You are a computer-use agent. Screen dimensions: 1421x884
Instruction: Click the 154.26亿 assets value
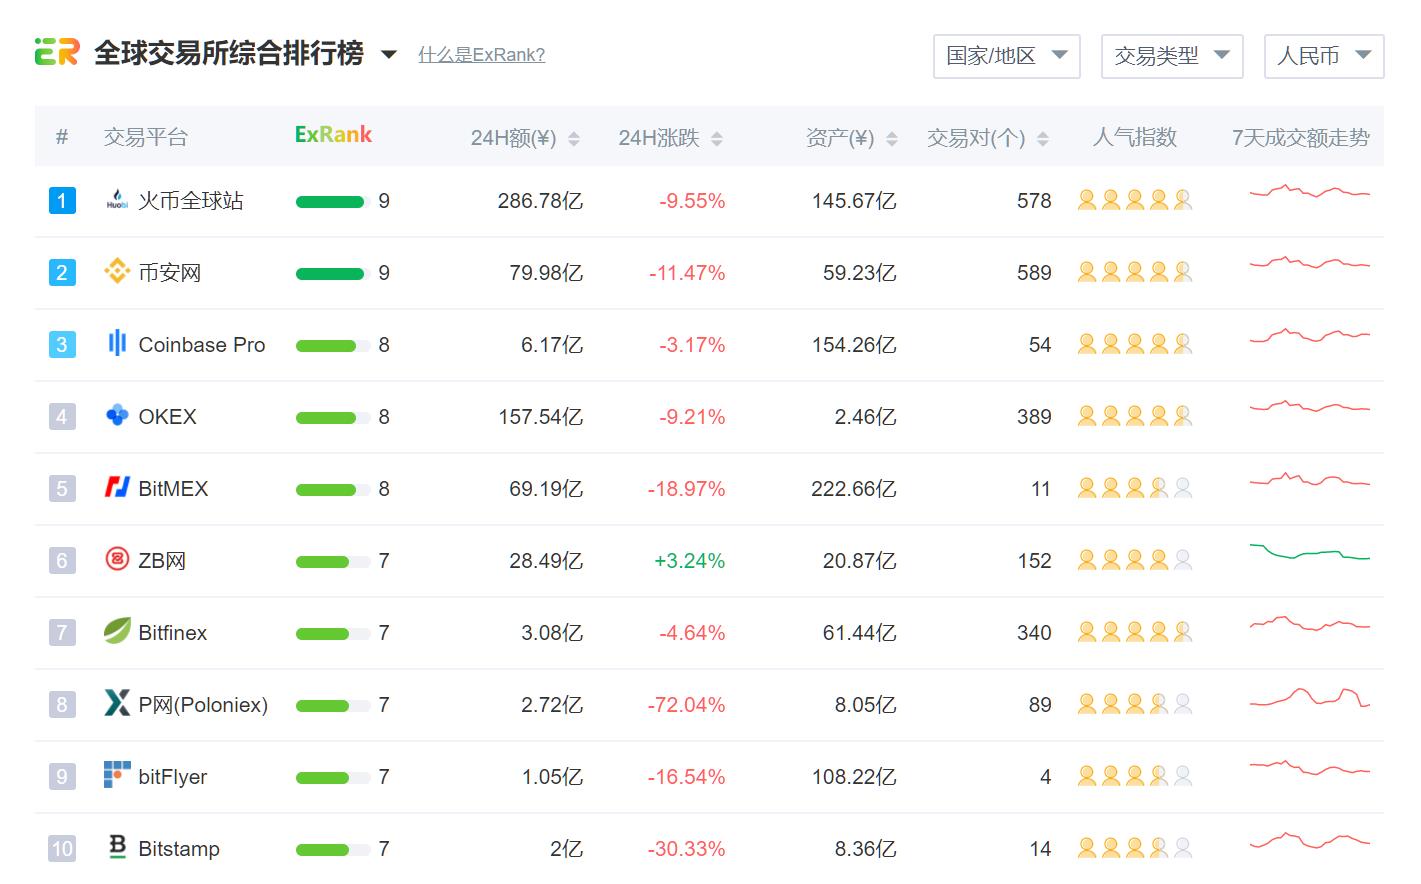854,345
